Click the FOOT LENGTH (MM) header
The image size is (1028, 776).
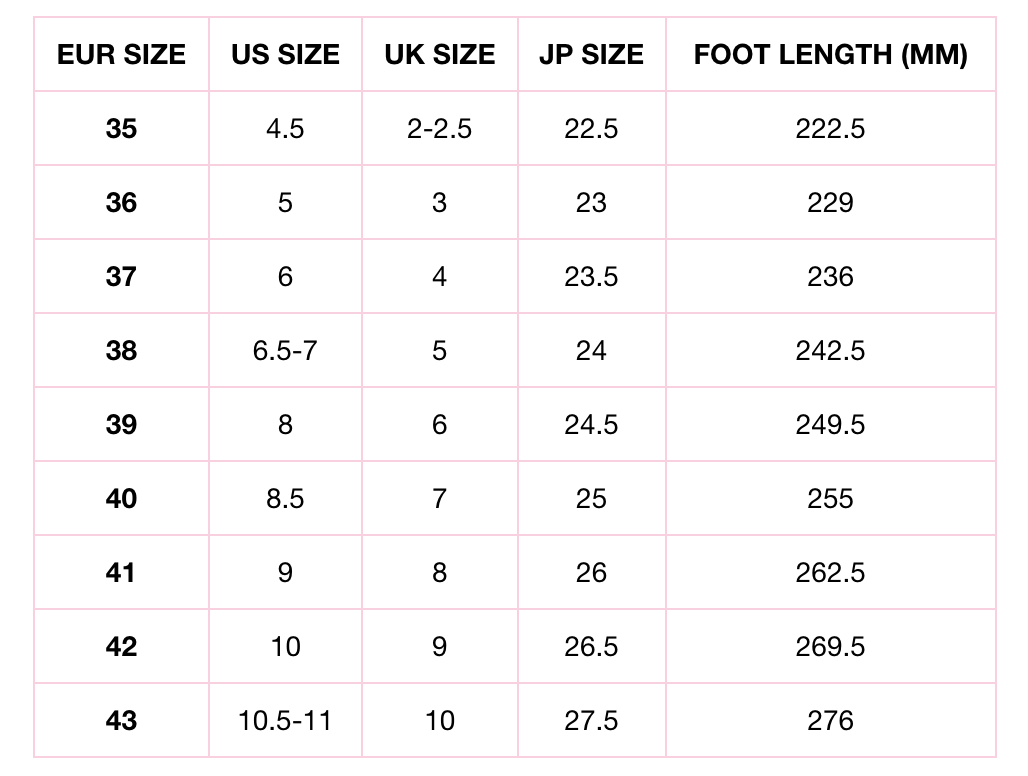pos(830,54)
